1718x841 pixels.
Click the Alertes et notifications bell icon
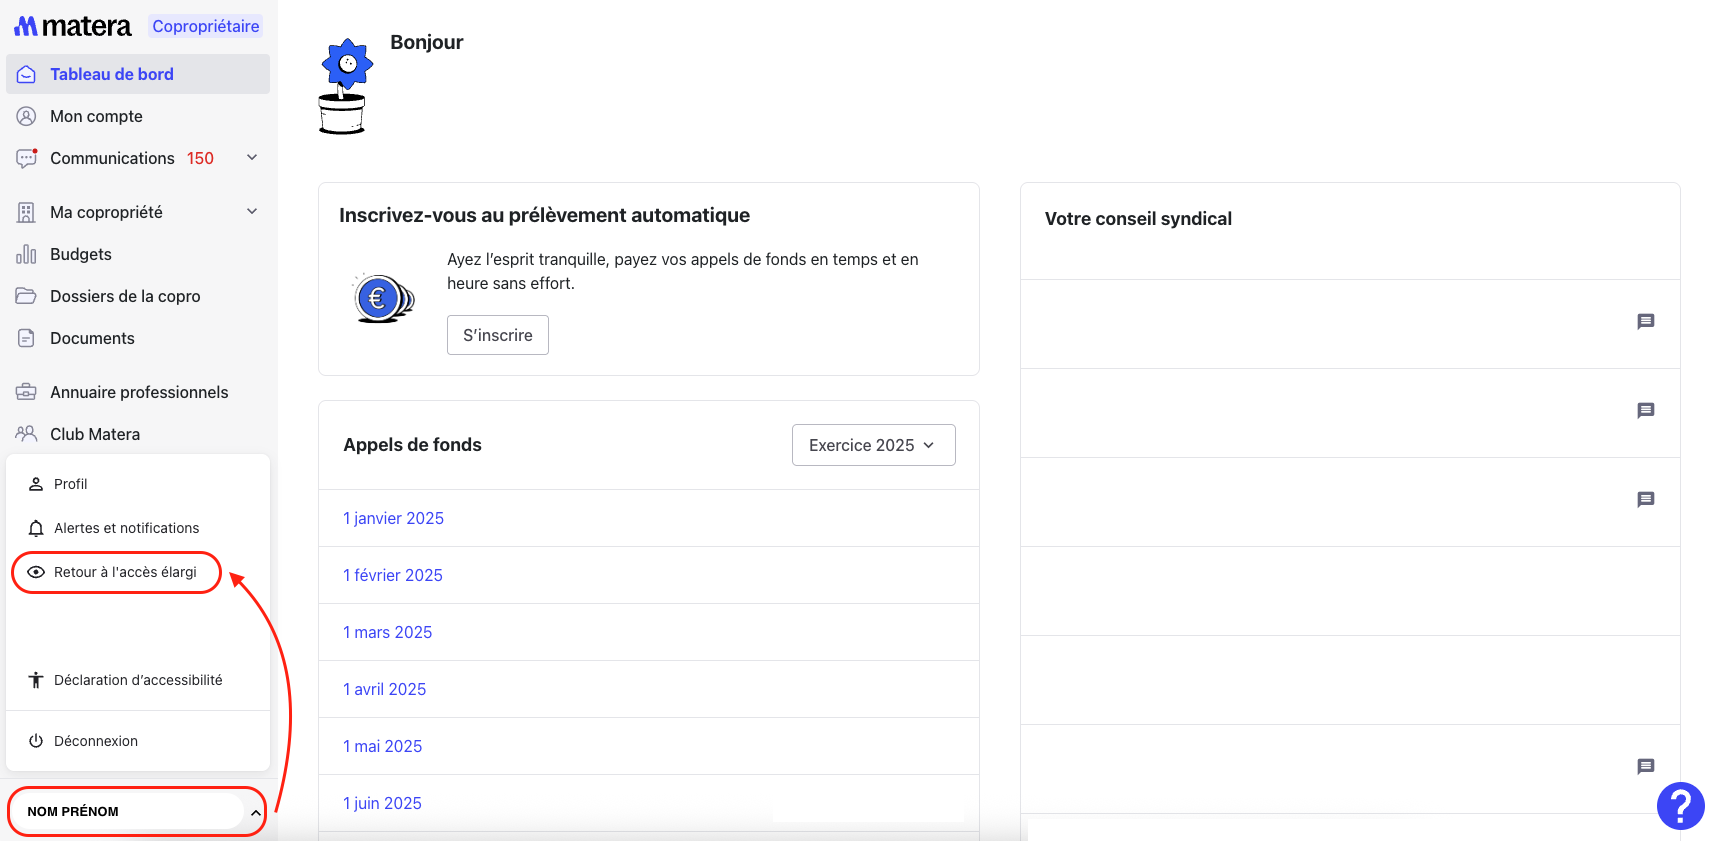pos(36,528)
